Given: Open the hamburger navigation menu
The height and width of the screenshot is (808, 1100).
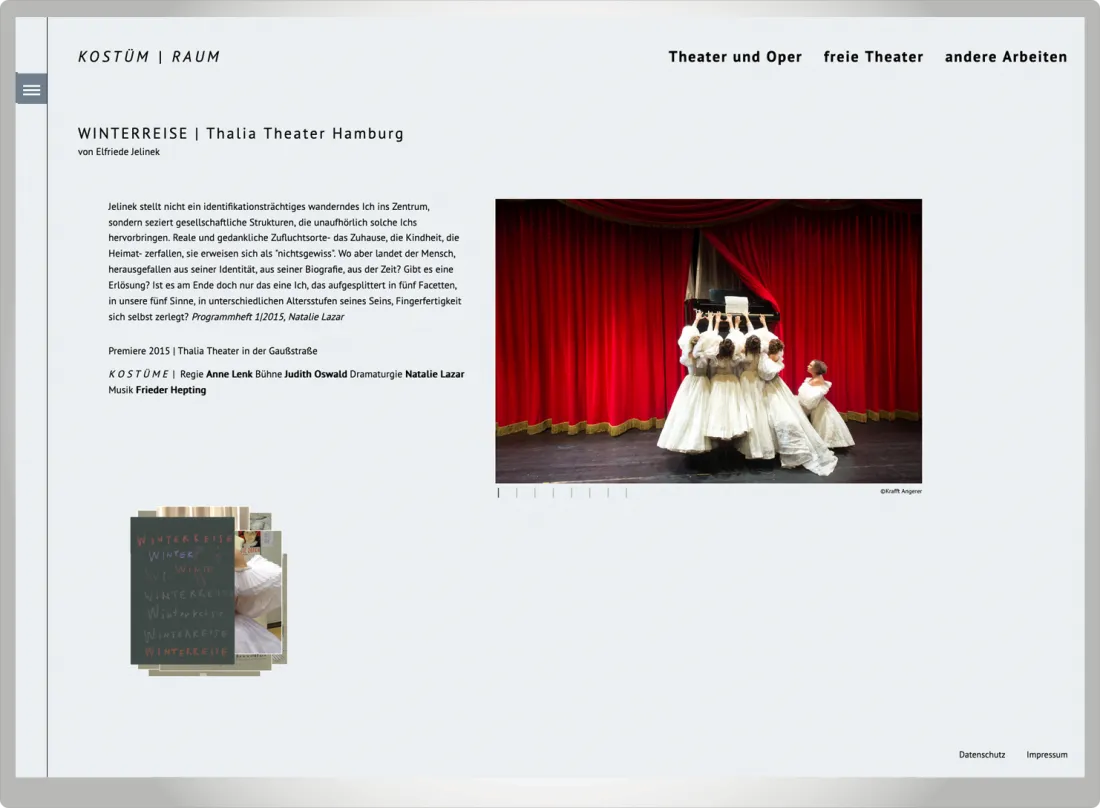Looking at the screenshot, I should 31,88.
